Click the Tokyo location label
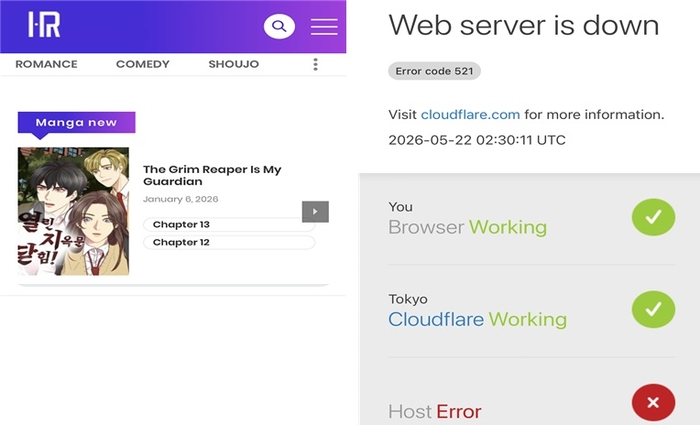 (408, 299)
